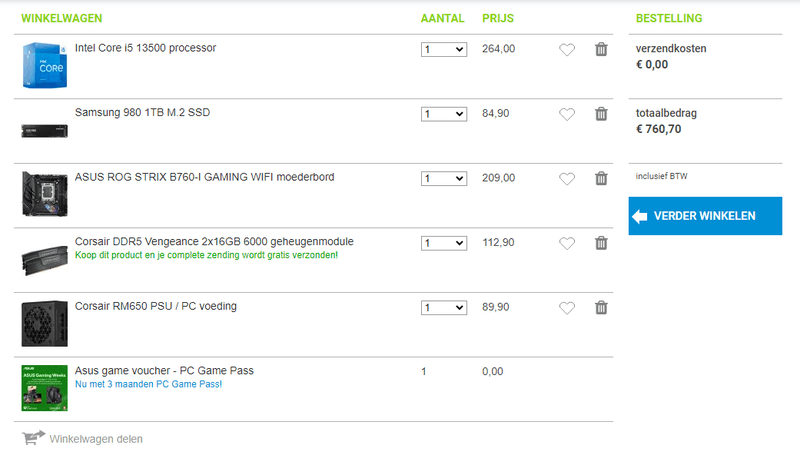Favorite the Samsung 980 1TB SSD
Viewport: 800px width, 465px height.
[x=567, y=114]
